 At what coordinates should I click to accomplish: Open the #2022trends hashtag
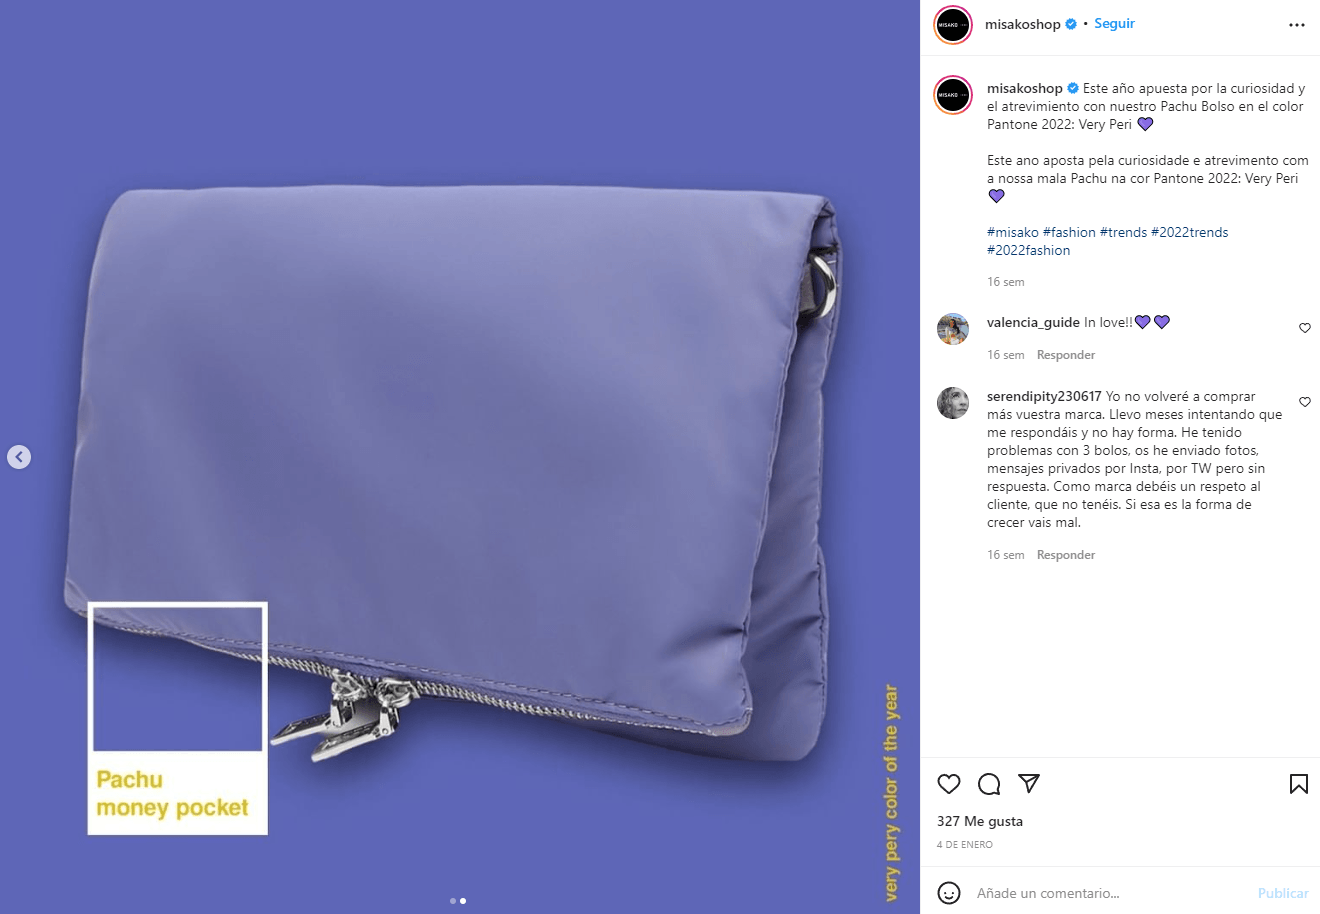(1189, 232)
